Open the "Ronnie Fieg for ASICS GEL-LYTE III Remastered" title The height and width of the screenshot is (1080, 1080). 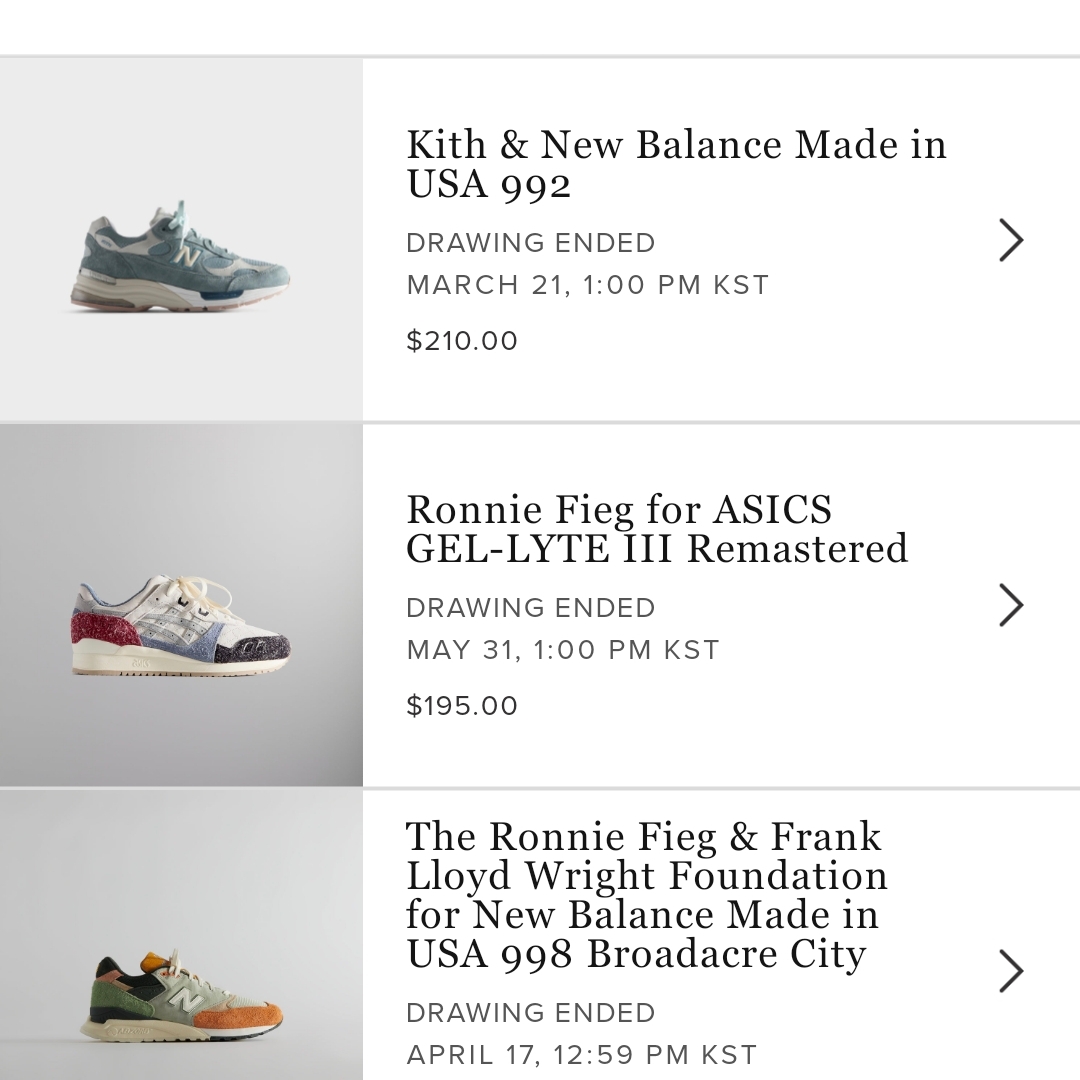tap(657, 529)
